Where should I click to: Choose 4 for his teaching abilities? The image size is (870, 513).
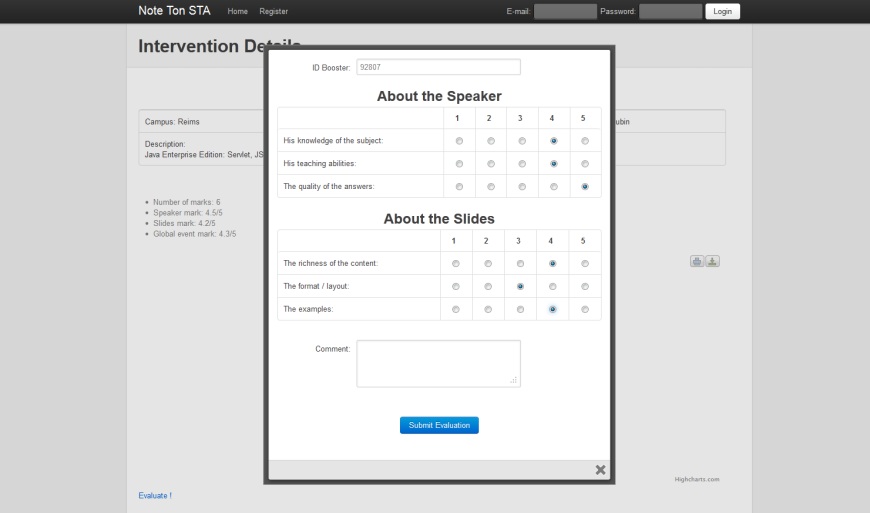pyautogui.click(x=554, y=164)
